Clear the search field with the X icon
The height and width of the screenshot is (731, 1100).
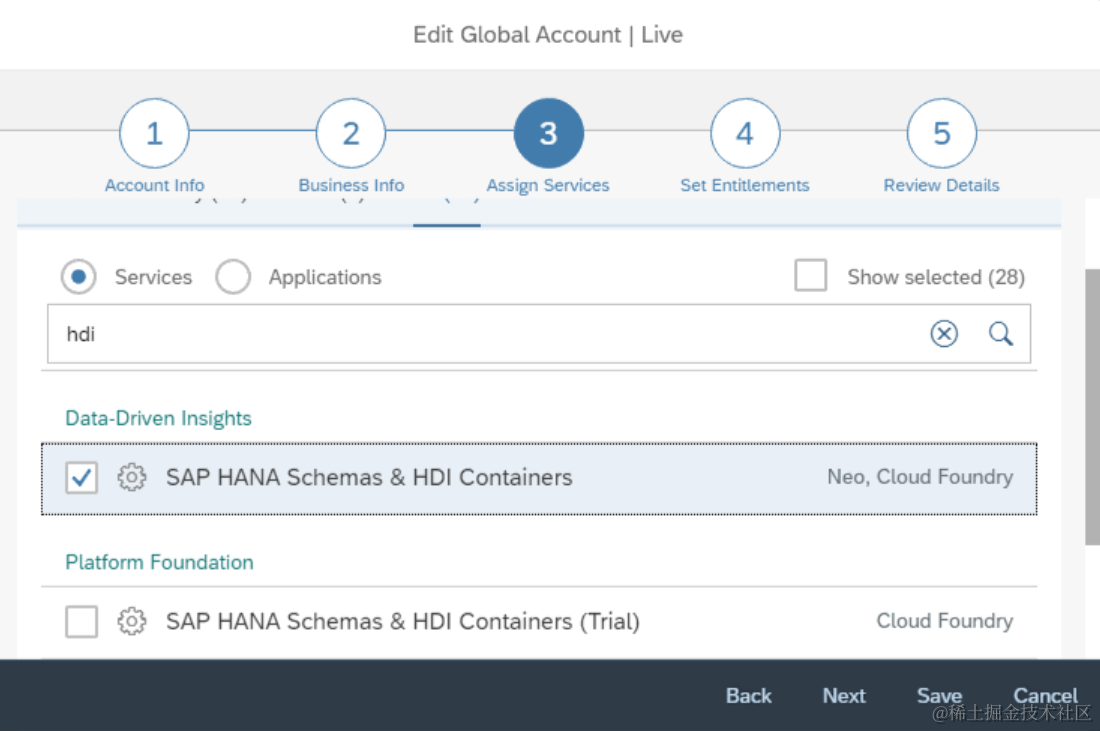click(x=944, y=334)
